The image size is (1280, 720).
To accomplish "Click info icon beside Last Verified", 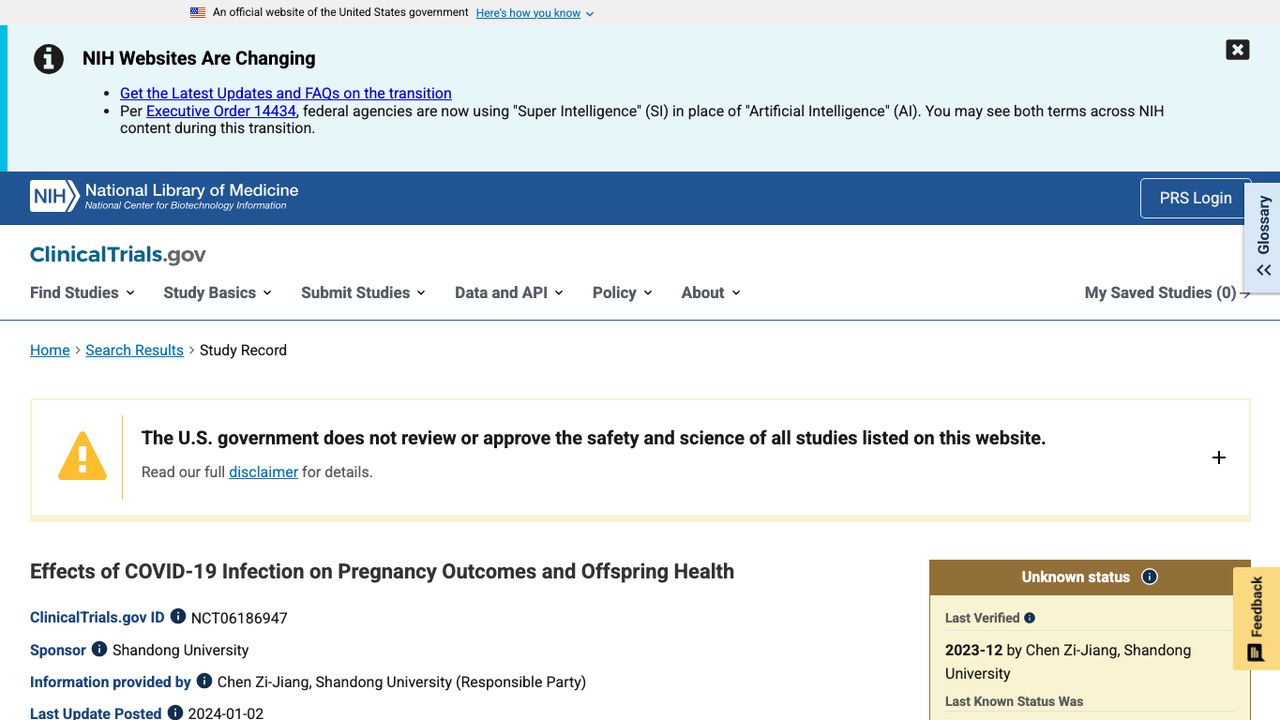I will click(1030, 618).
